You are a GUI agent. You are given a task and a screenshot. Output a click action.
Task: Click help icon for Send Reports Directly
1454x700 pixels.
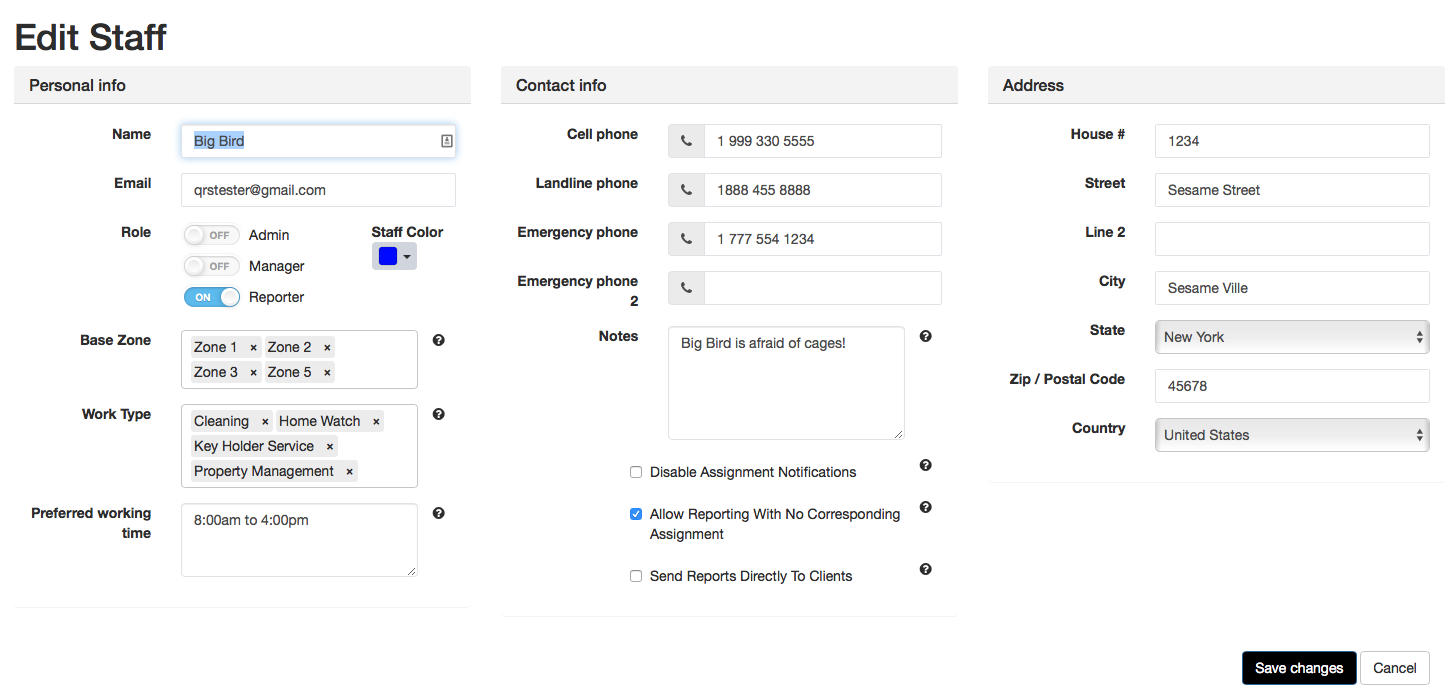[x=925, y=569]
